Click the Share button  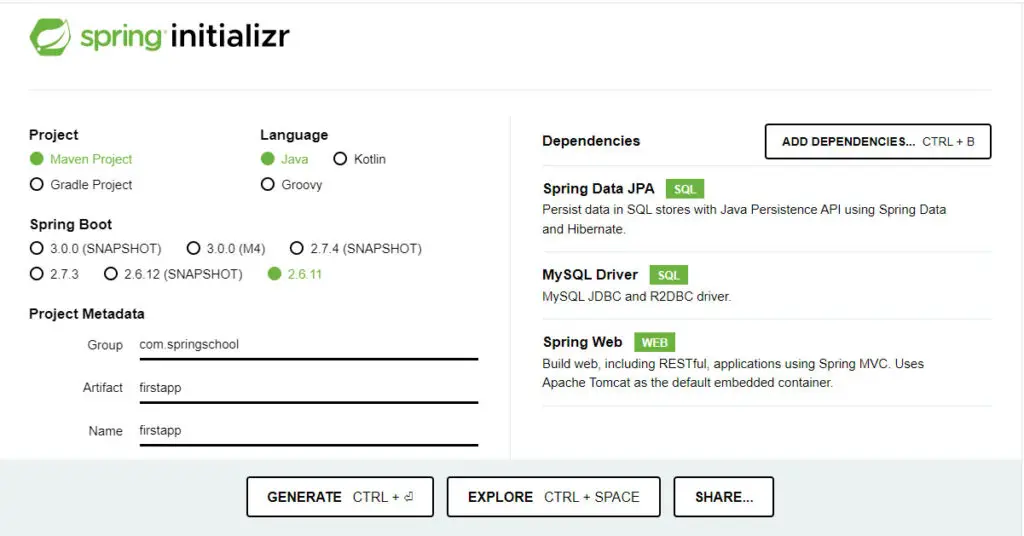(x=723, y=497)
